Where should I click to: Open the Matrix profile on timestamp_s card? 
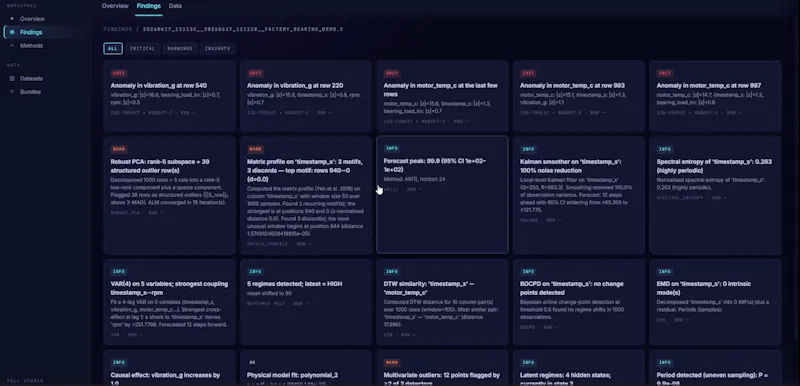(x=306, y=195)
